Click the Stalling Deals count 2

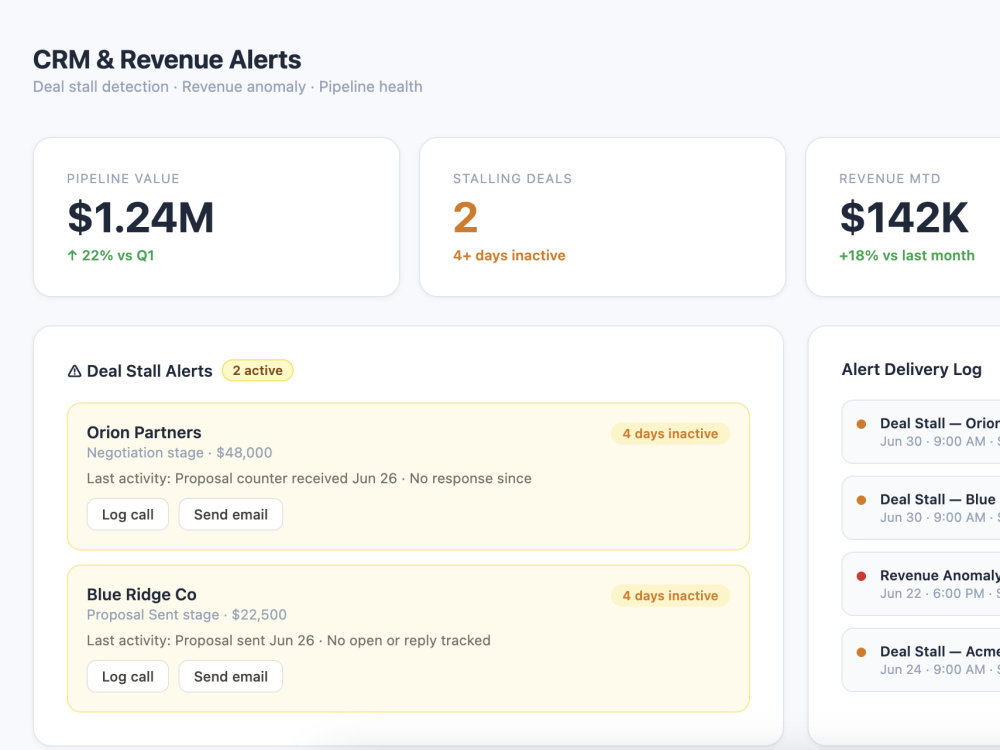[466, 217]
